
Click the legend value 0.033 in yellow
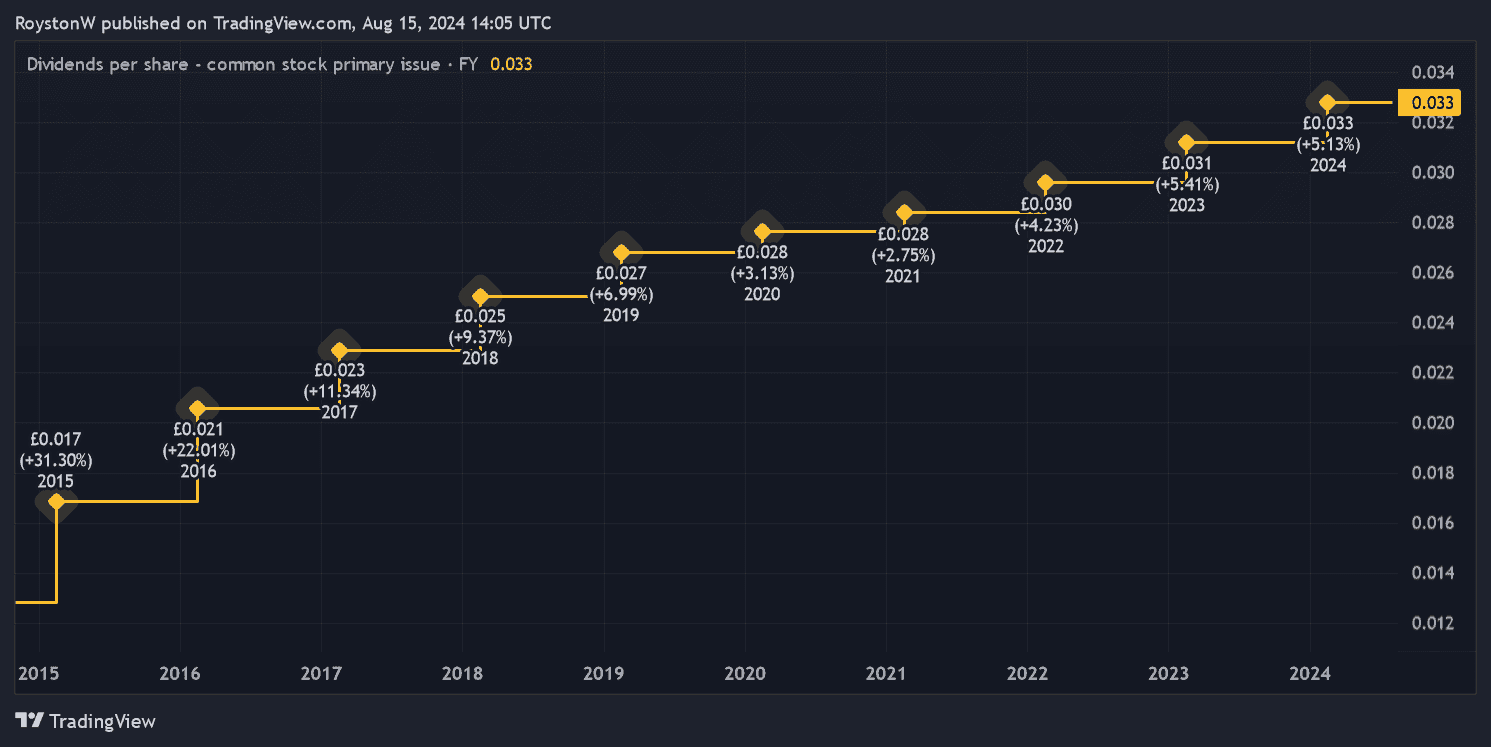pyautogui.click(x=511, y=64)
